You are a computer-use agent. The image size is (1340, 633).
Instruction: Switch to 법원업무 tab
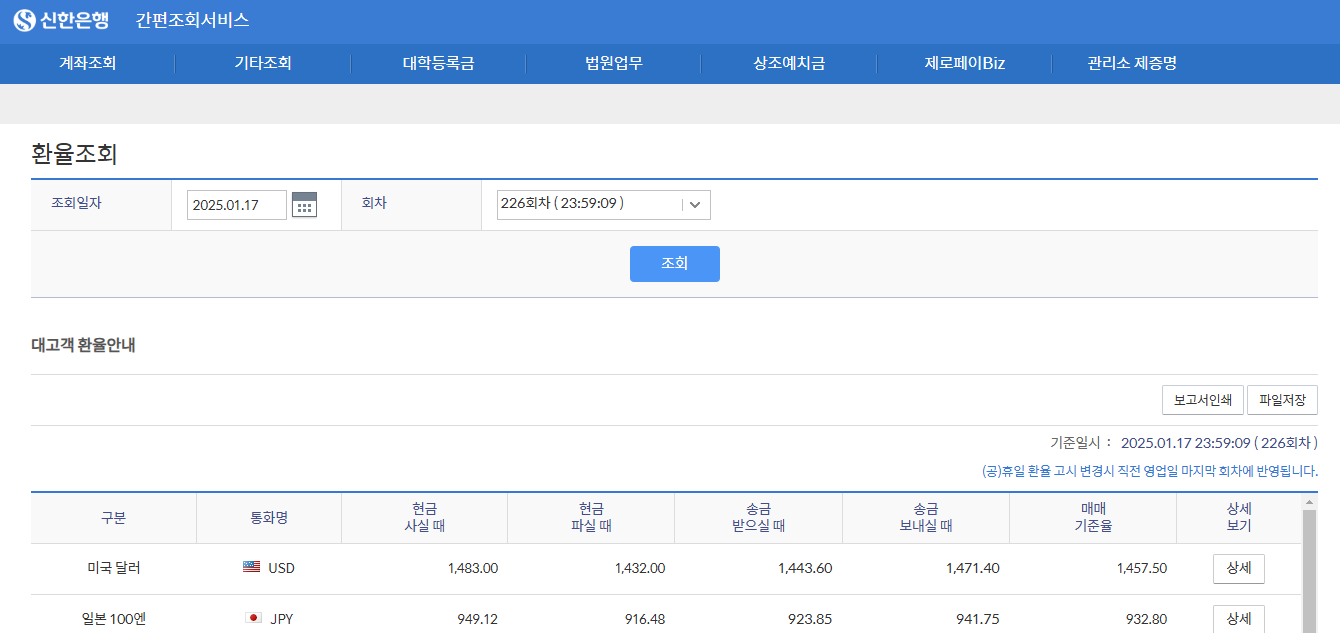pos(612,63)
